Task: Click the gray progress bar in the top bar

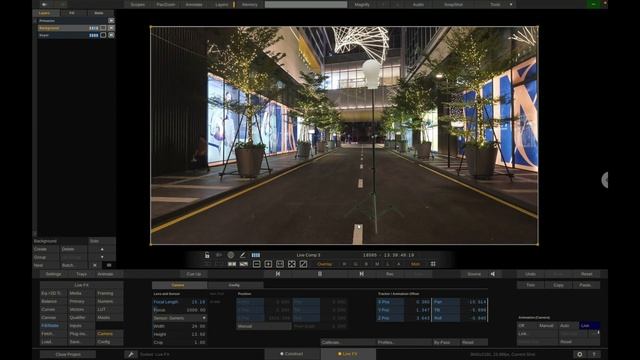Action: pyautogui.click(x=306, y=4)
